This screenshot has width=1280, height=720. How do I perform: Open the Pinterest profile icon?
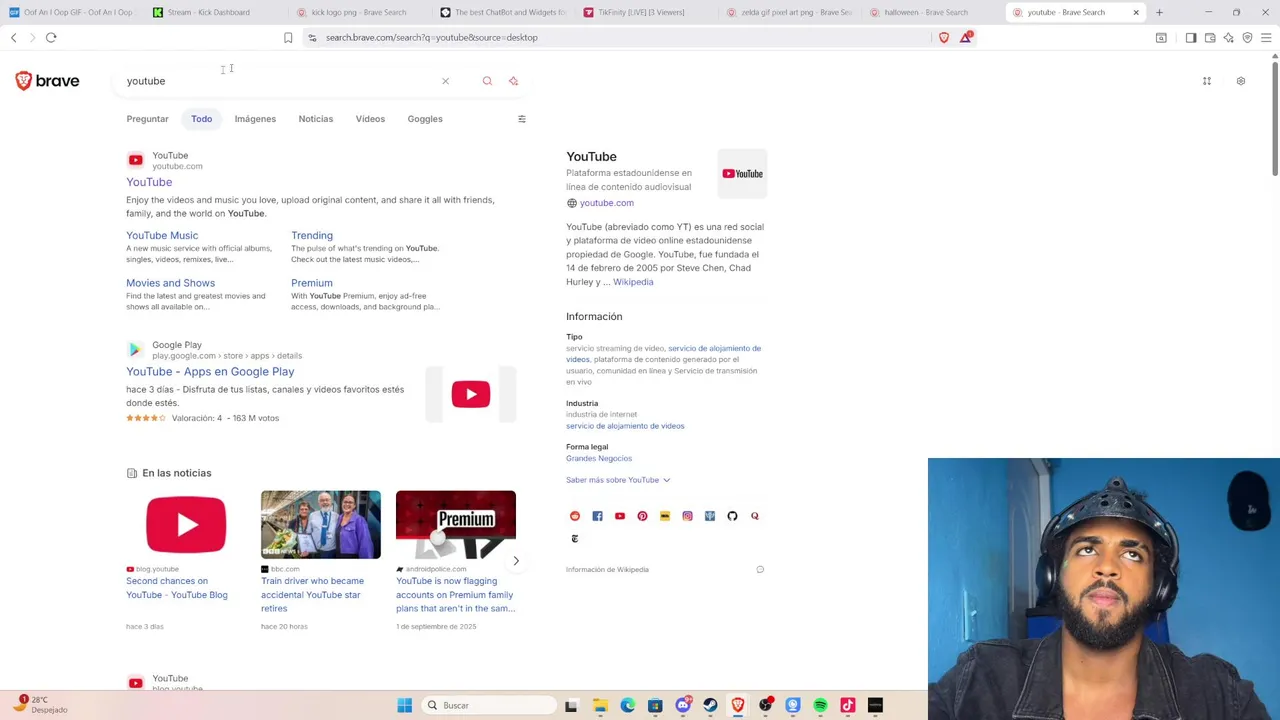pos(642,516)
